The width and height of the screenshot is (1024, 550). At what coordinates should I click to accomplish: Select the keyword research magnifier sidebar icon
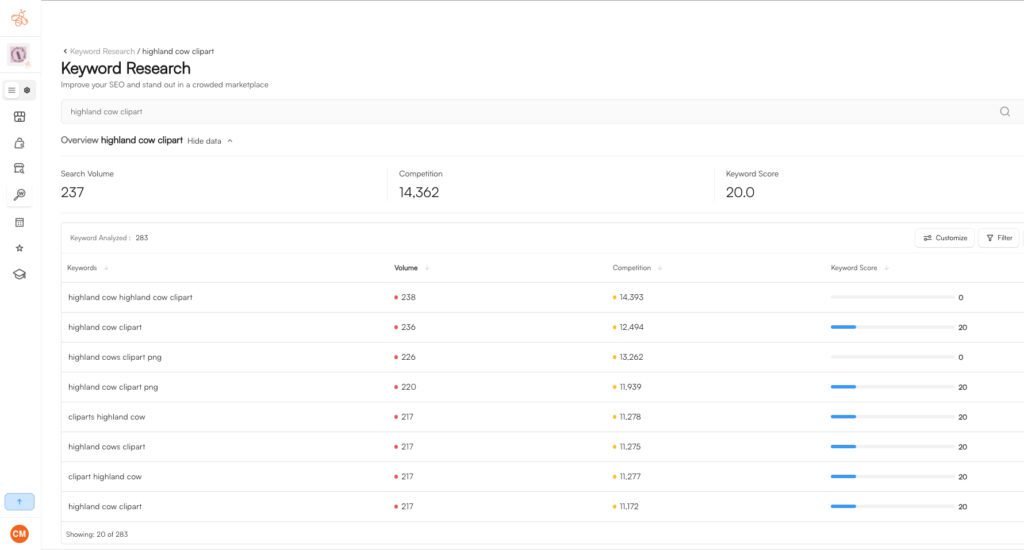(19, 194)
